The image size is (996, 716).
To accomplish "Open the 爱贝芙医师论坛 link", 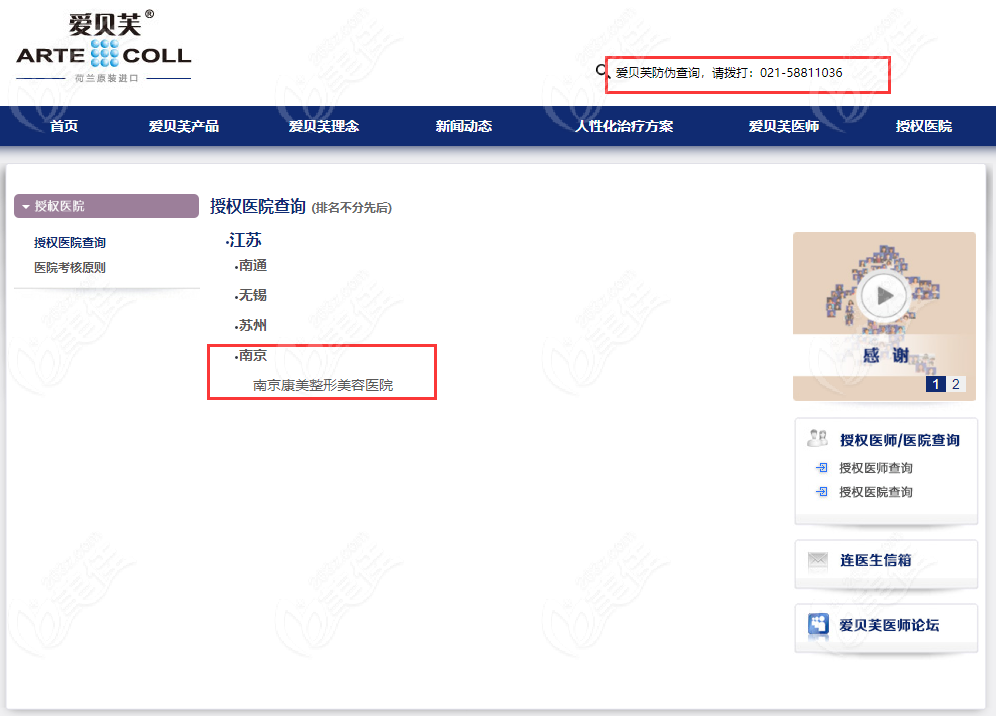I will tap(889, 625).
